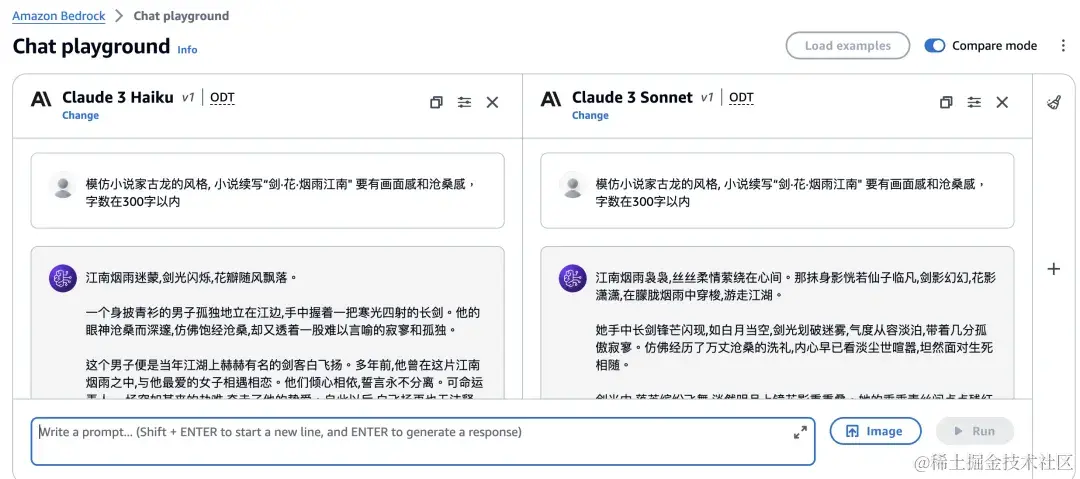The height and width of the screenshot is (479, 1080).
Task: Click the Haiku response line starting 江南烟雨迷蒙
Action: click(x=191, y=278)
